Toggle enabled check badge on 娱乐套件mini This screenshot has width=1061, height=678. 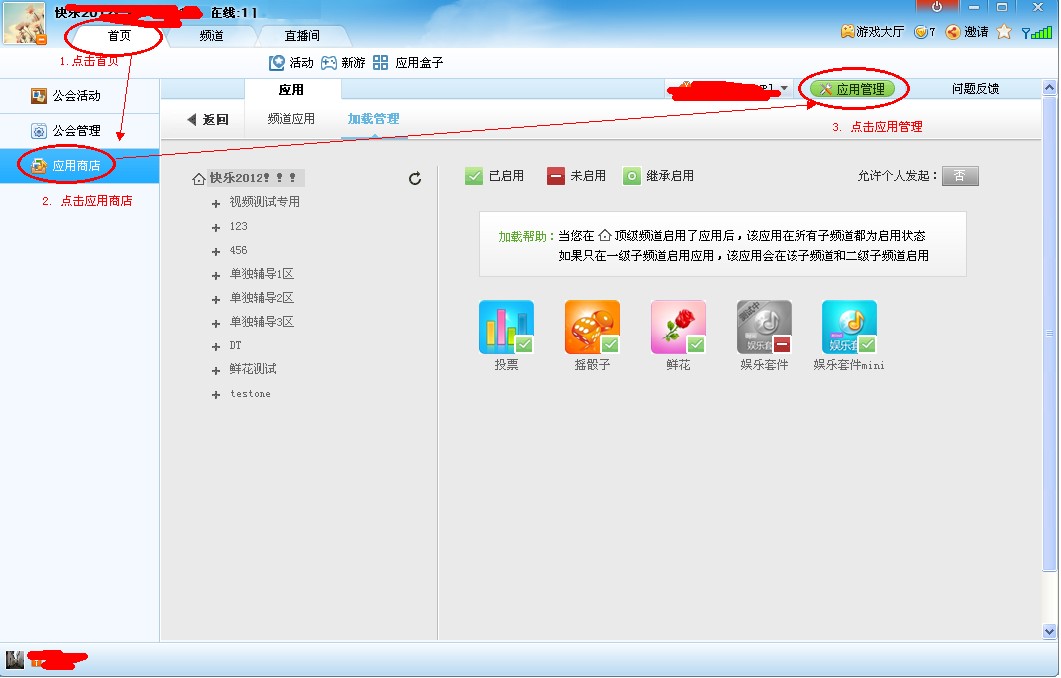[867, 344]
